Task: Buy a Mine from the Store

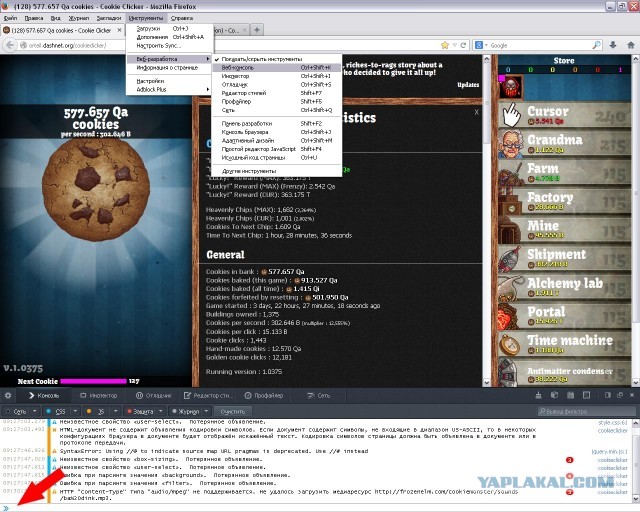Action: [x=564, y=229]
